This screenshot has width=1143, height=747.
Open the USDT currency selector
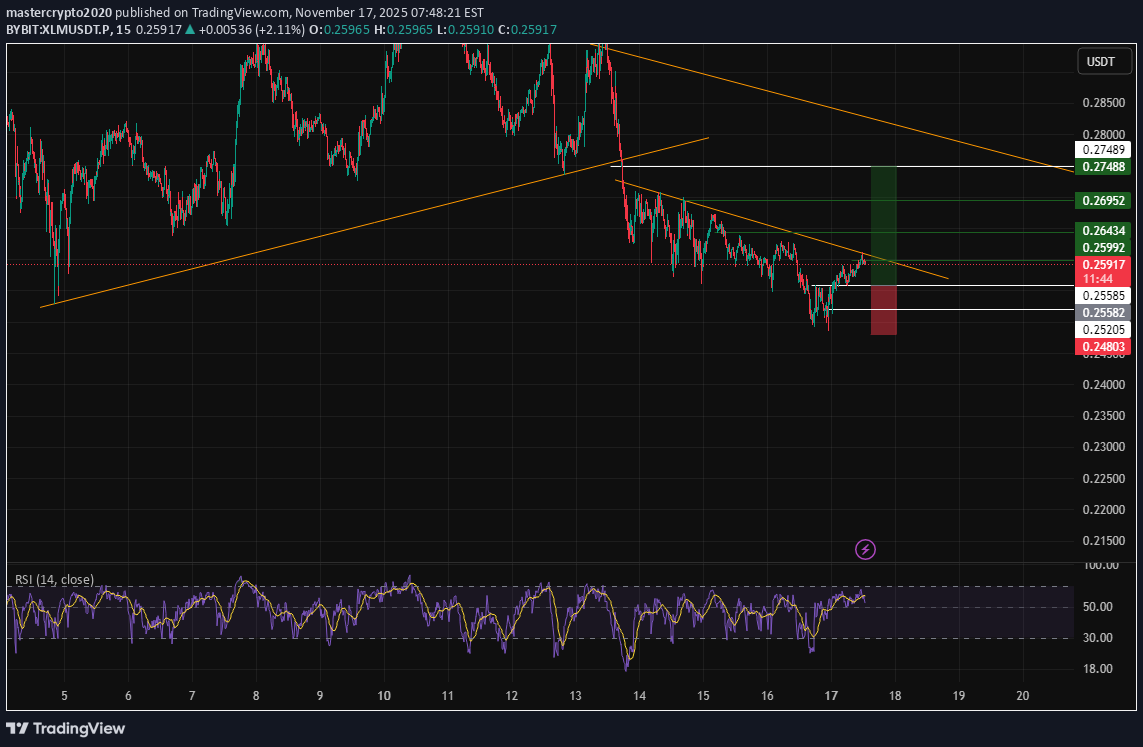click(1101, 62)
